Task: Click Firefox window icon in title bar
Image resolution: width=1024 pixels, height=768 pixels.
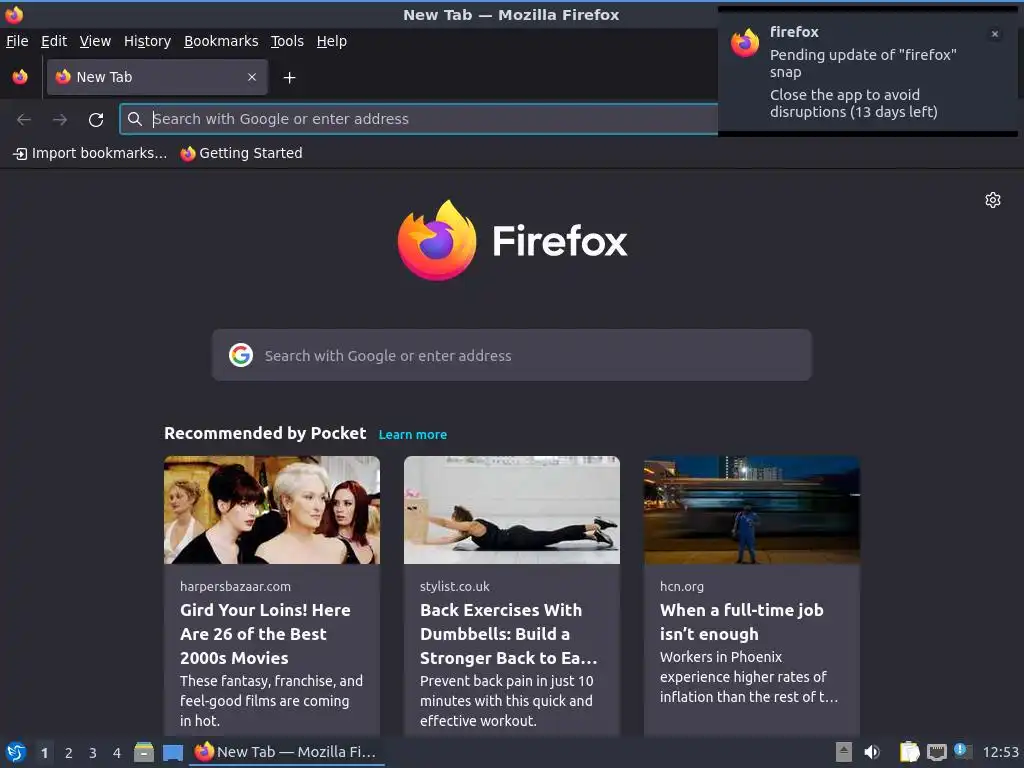Action: tap(14, 14)
